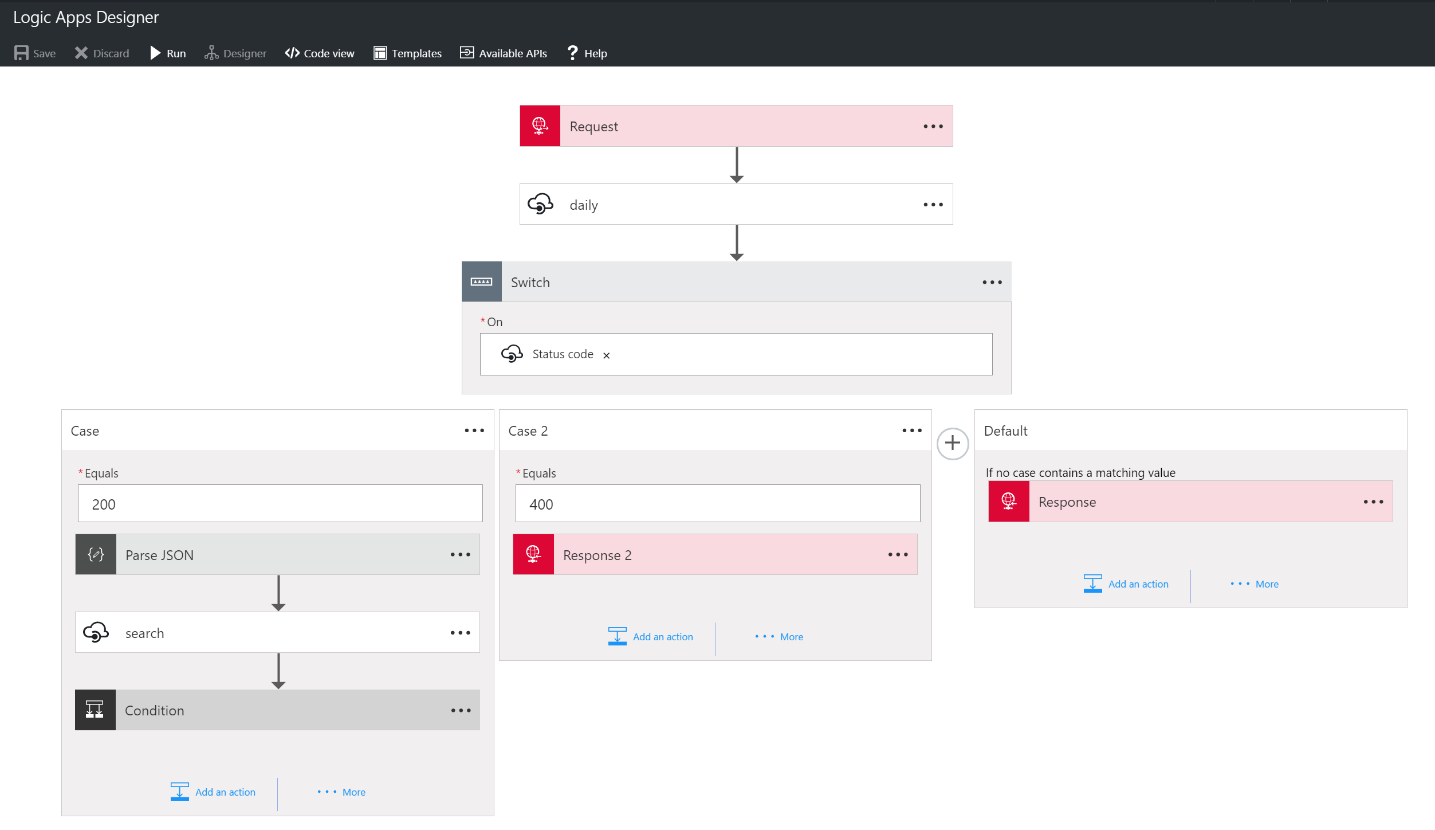This screenshot has height=830, width=1435.
Task: Add a new switch case with plus button
Action: (x=952, y=443)
